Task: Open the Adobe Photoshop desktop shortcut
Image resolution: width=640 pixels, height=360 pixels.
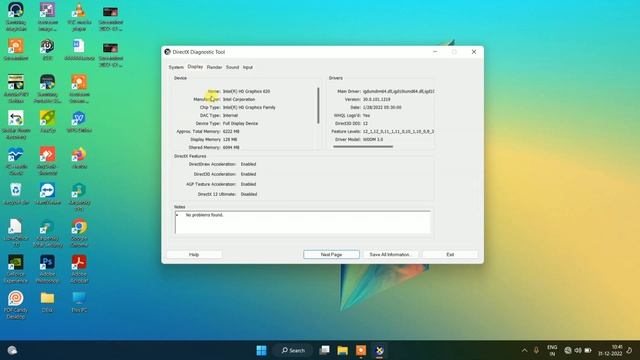Action: pyautogui.click(x=47, y=269)
